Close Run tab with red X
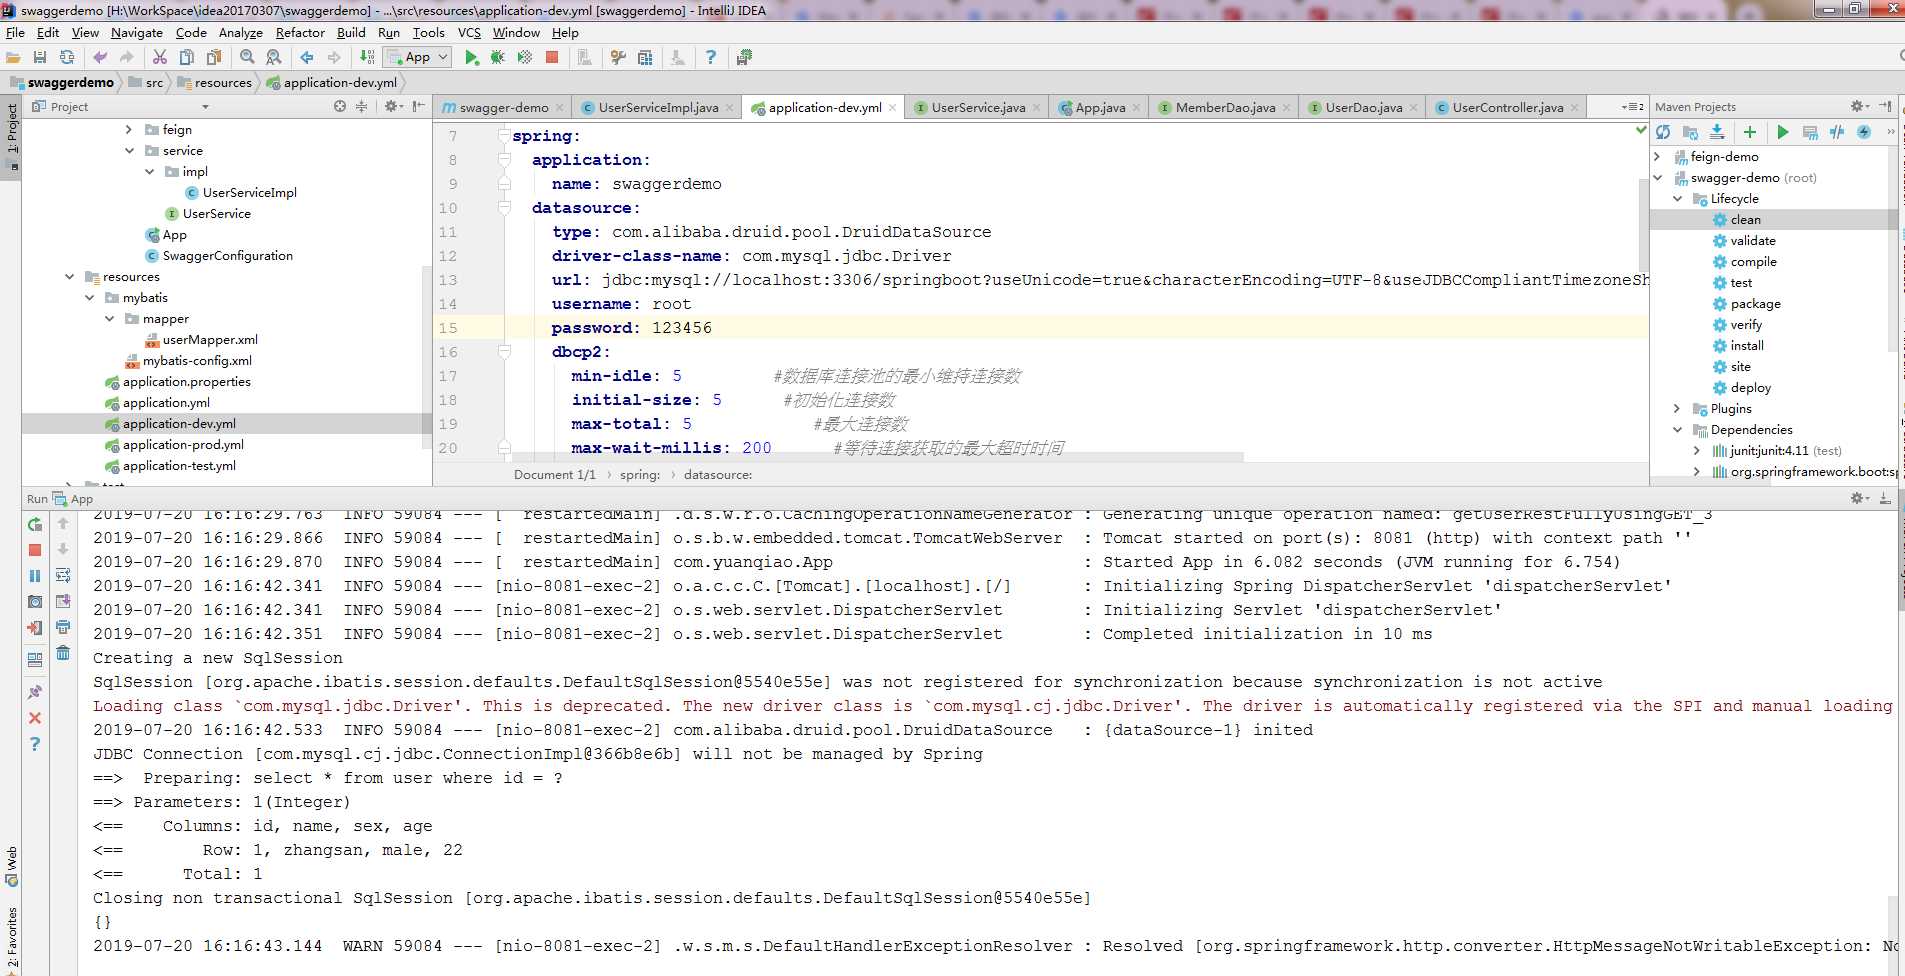This screenshot has height=976, width=1905. 35,718
